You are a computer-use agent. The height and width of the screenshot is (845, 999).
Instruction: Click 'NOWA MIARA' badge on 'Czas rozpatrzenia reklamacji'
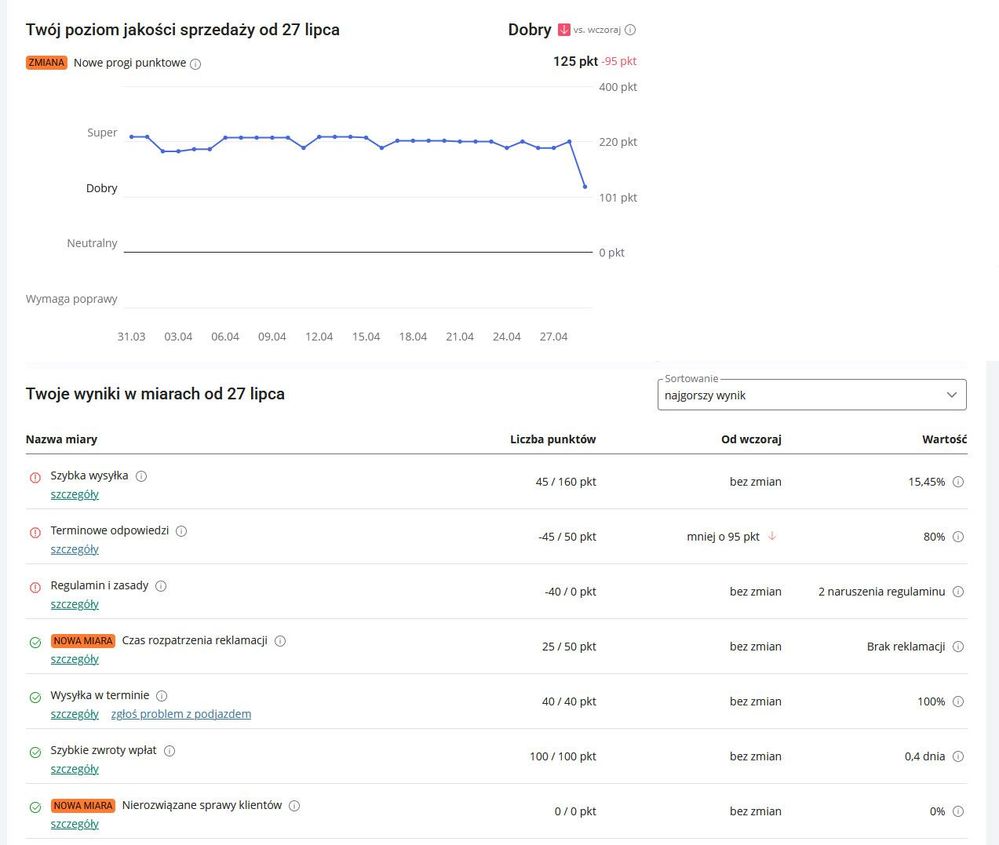coord(83,640)
